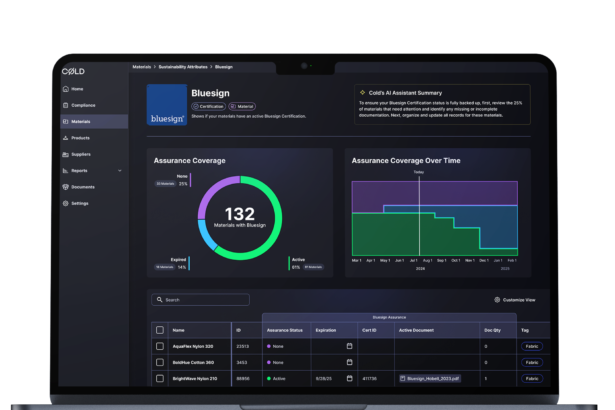Click the Compliance sidebar icon
Viewport: 615px width, 410px height.
pyautogui.click(x=66, y=105)
